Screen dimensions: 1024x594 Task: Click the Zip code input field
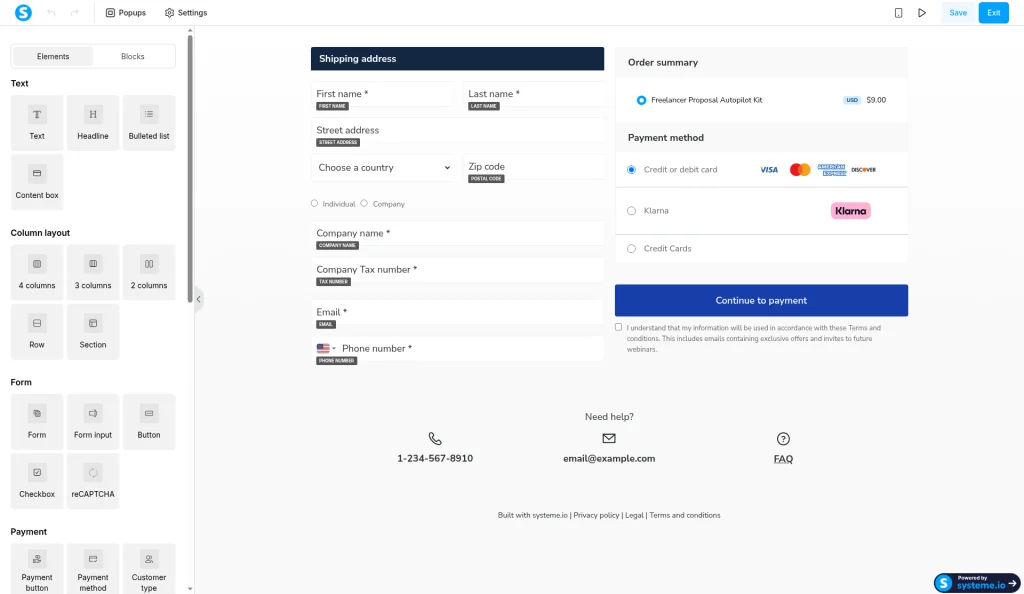tap(533, 167)
